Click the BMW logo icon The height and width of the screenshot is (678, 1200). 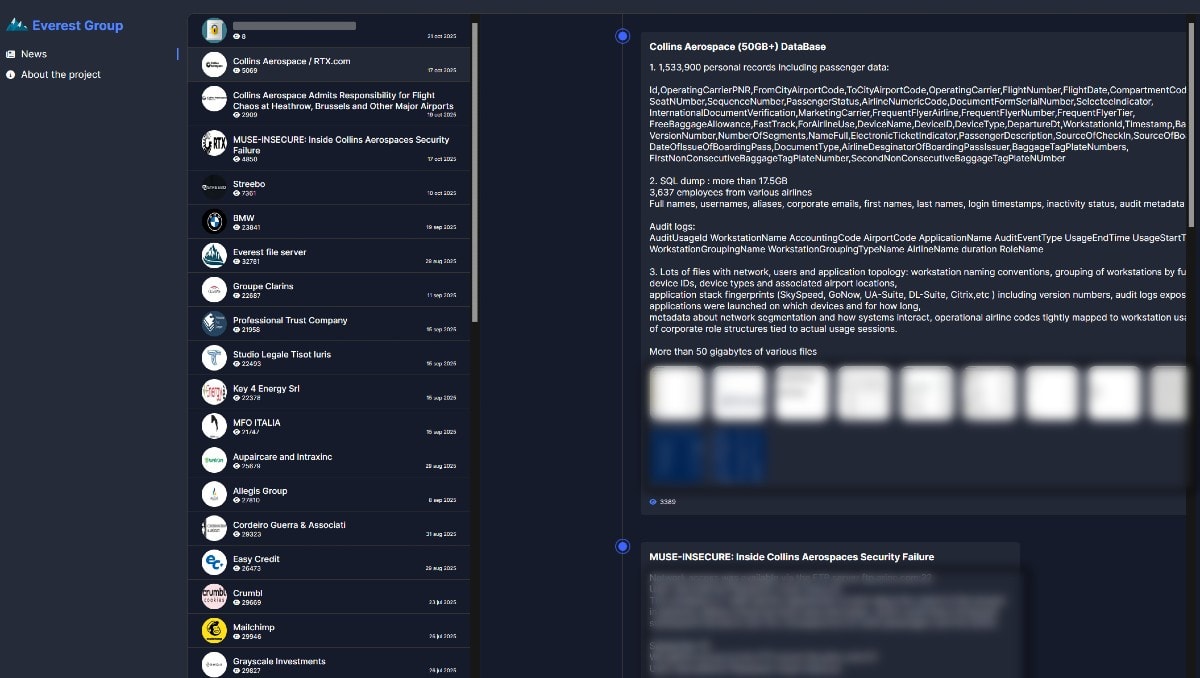[x=214, y=222]
